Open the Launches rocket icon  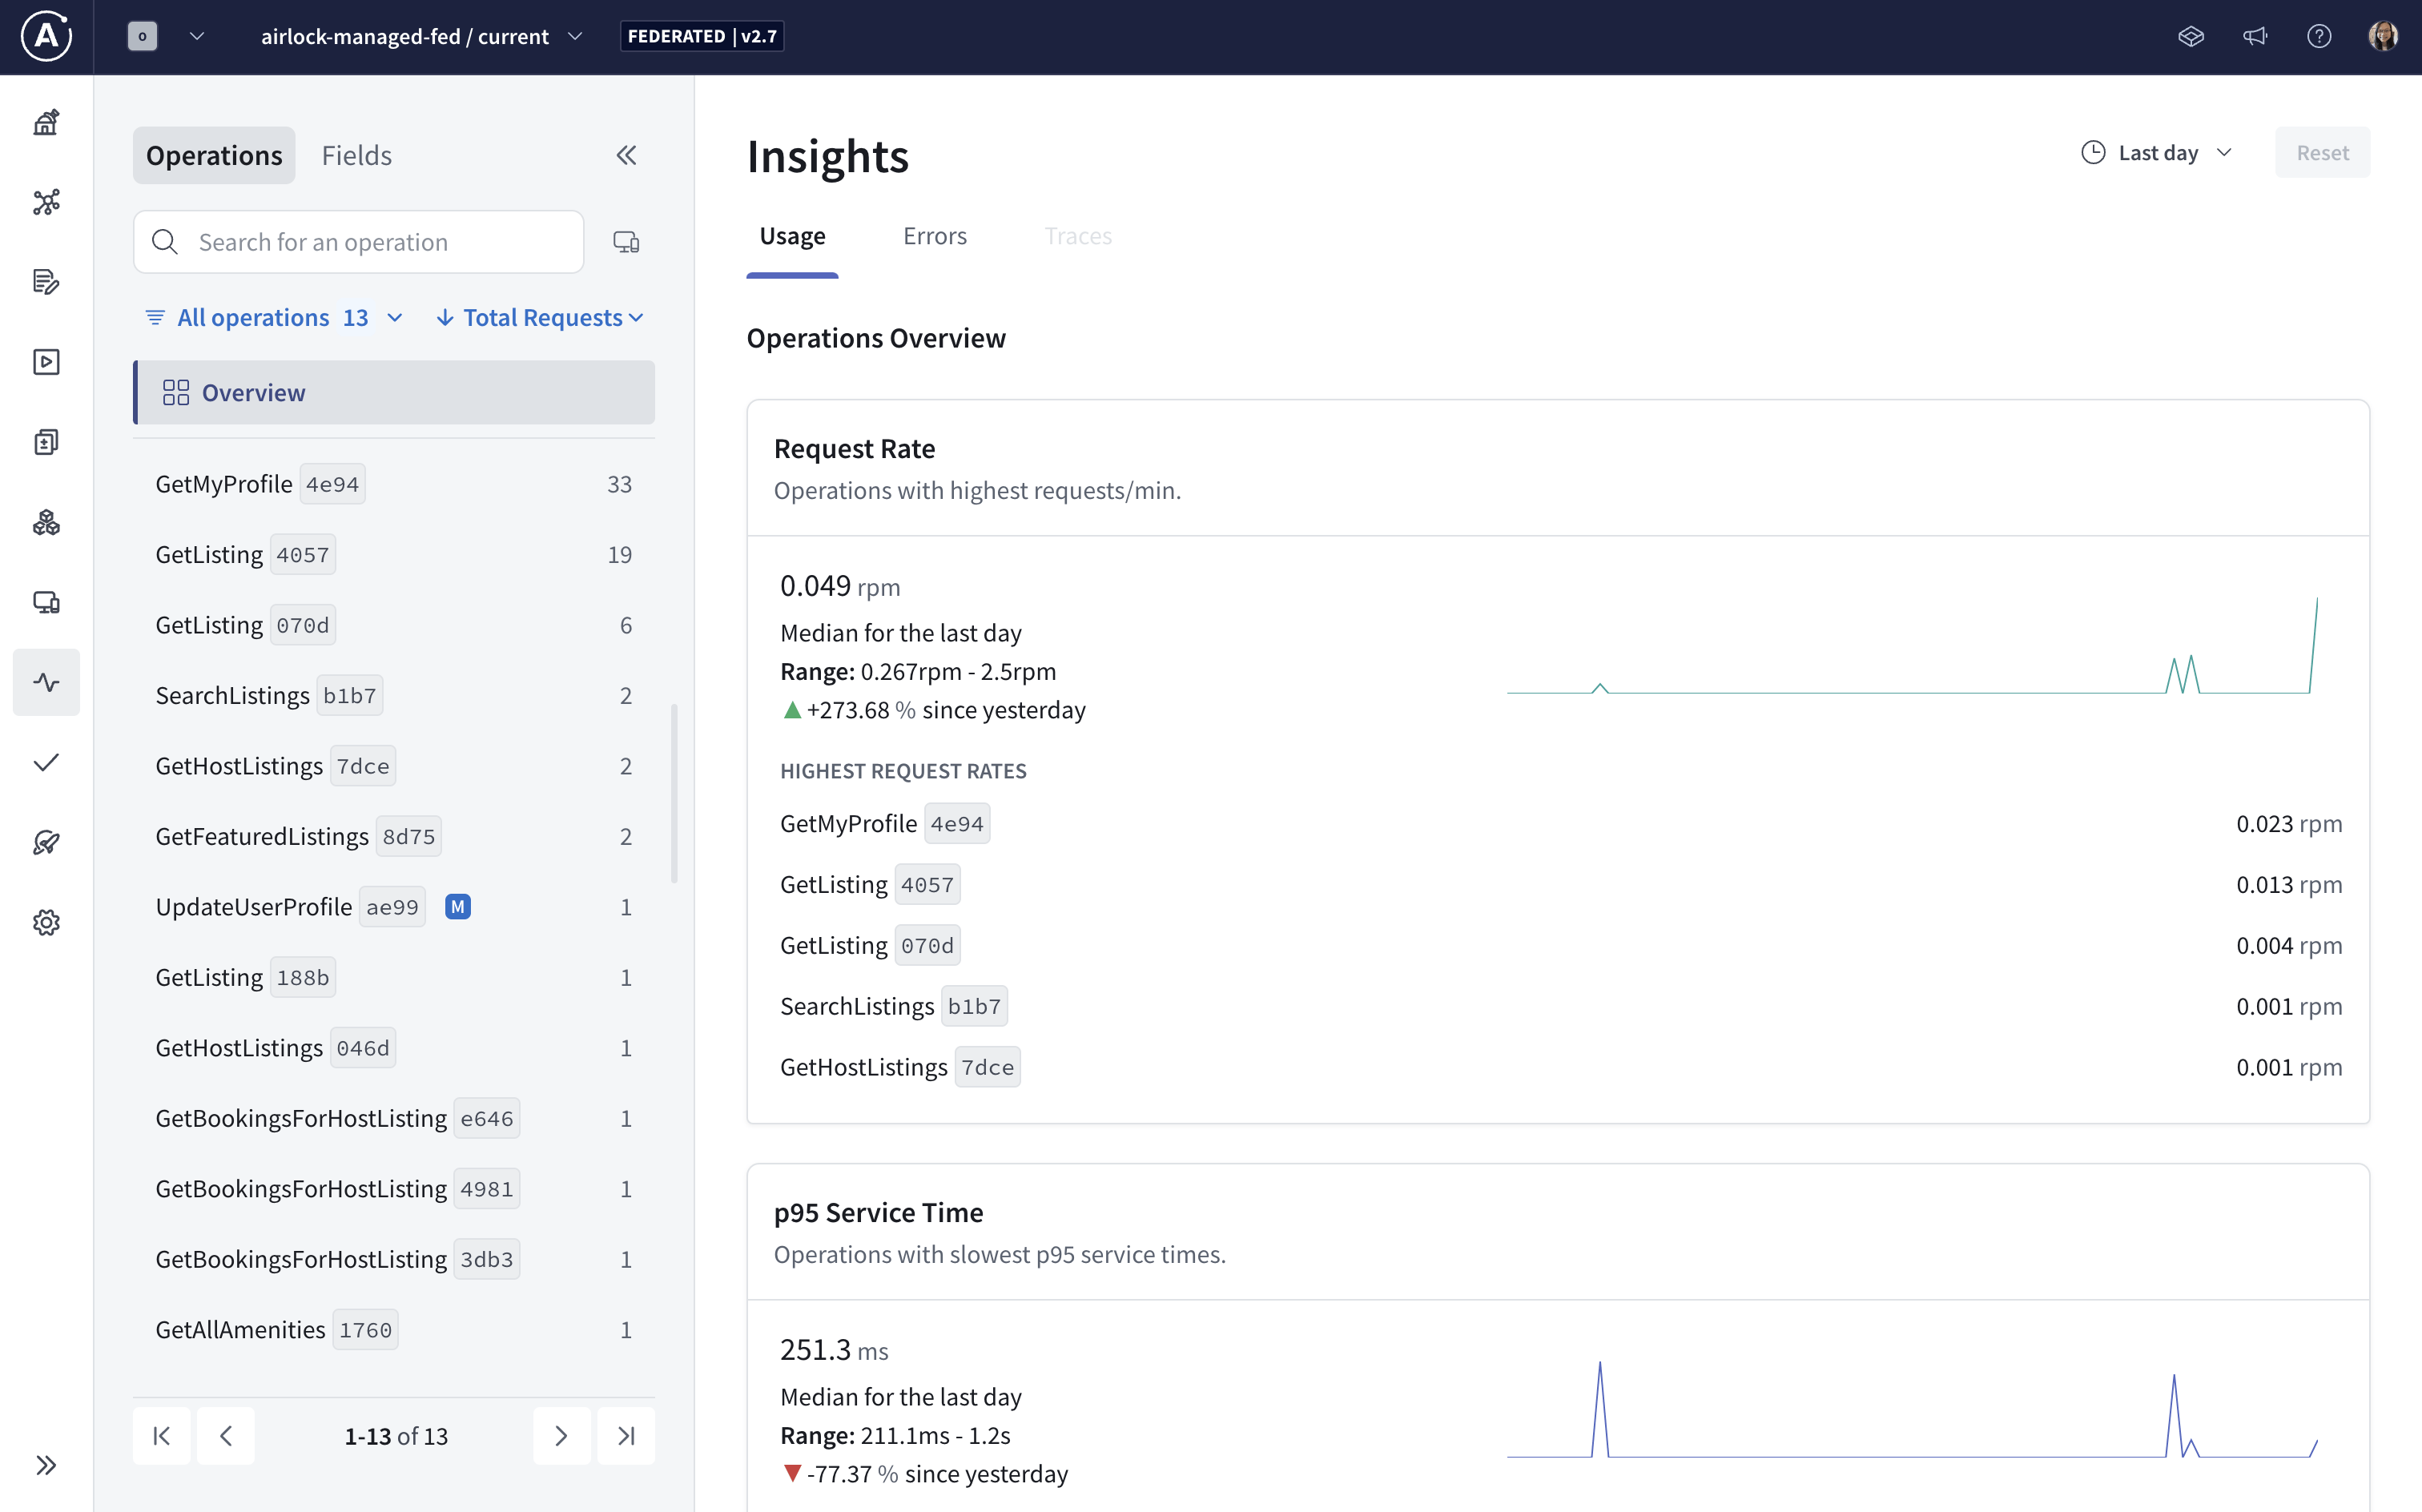[46, 842]
